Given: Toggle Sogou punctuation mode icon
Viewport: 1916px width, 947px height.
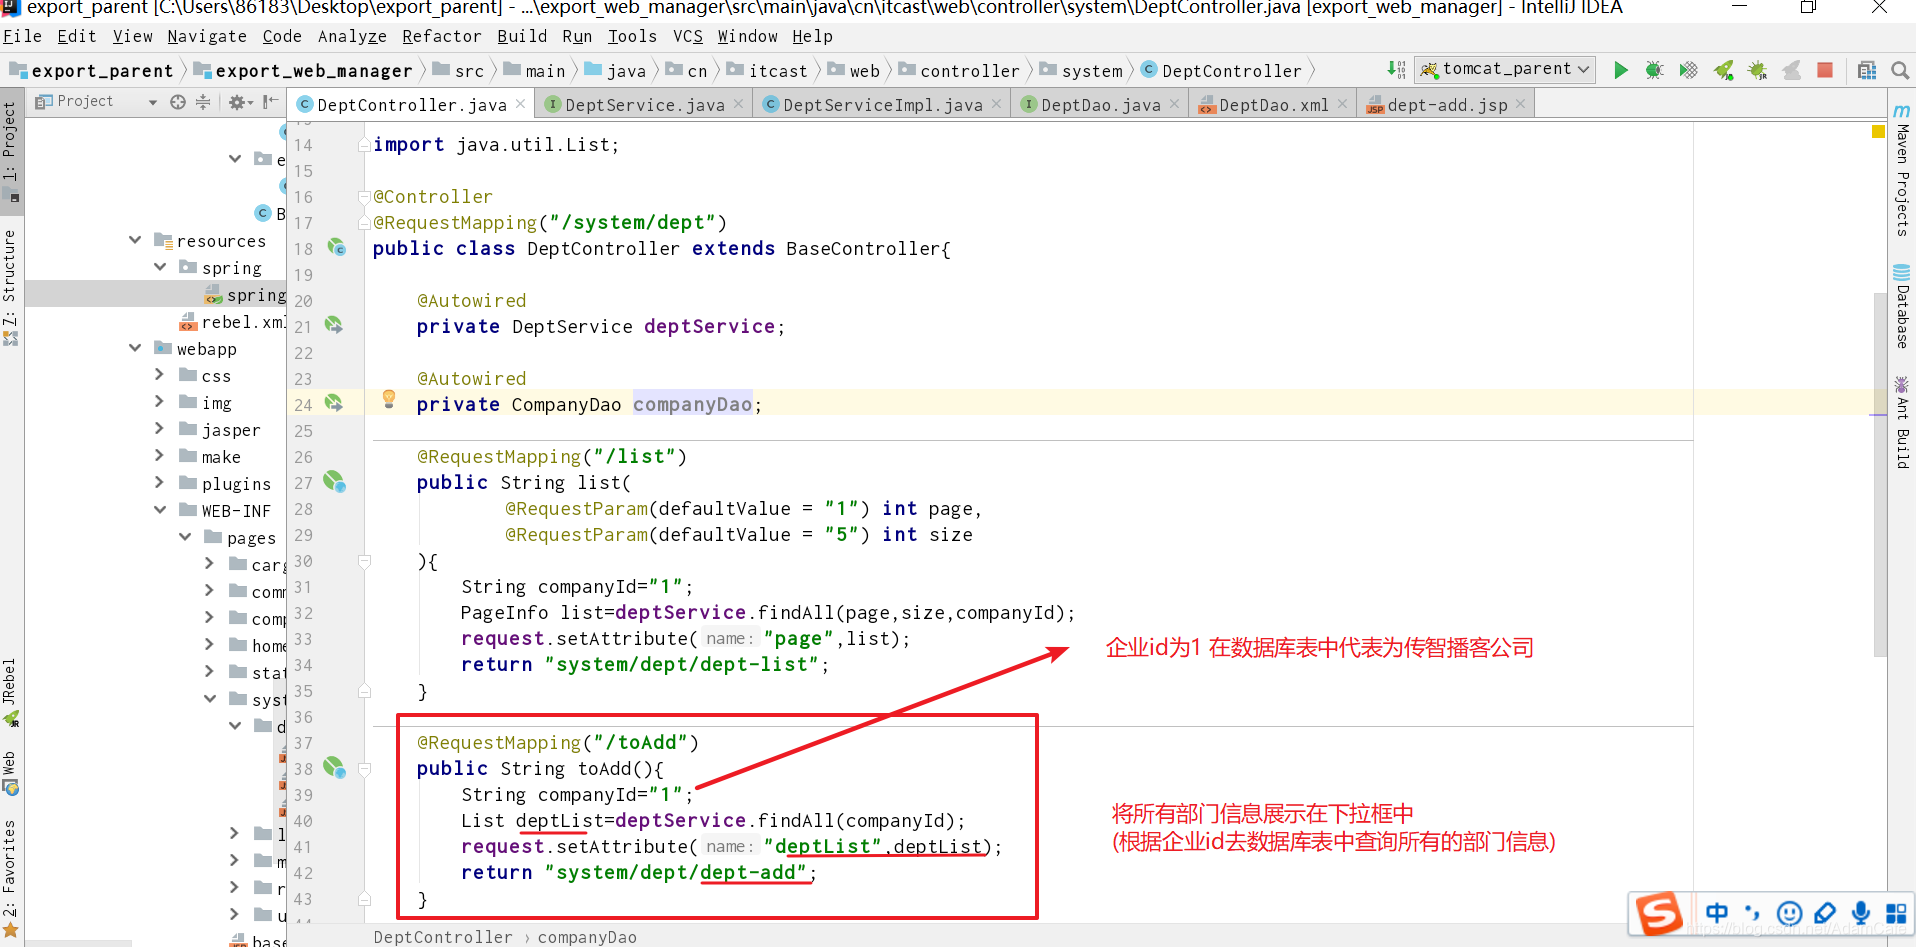Looking at the screenshot, I should click(1752, 913).
